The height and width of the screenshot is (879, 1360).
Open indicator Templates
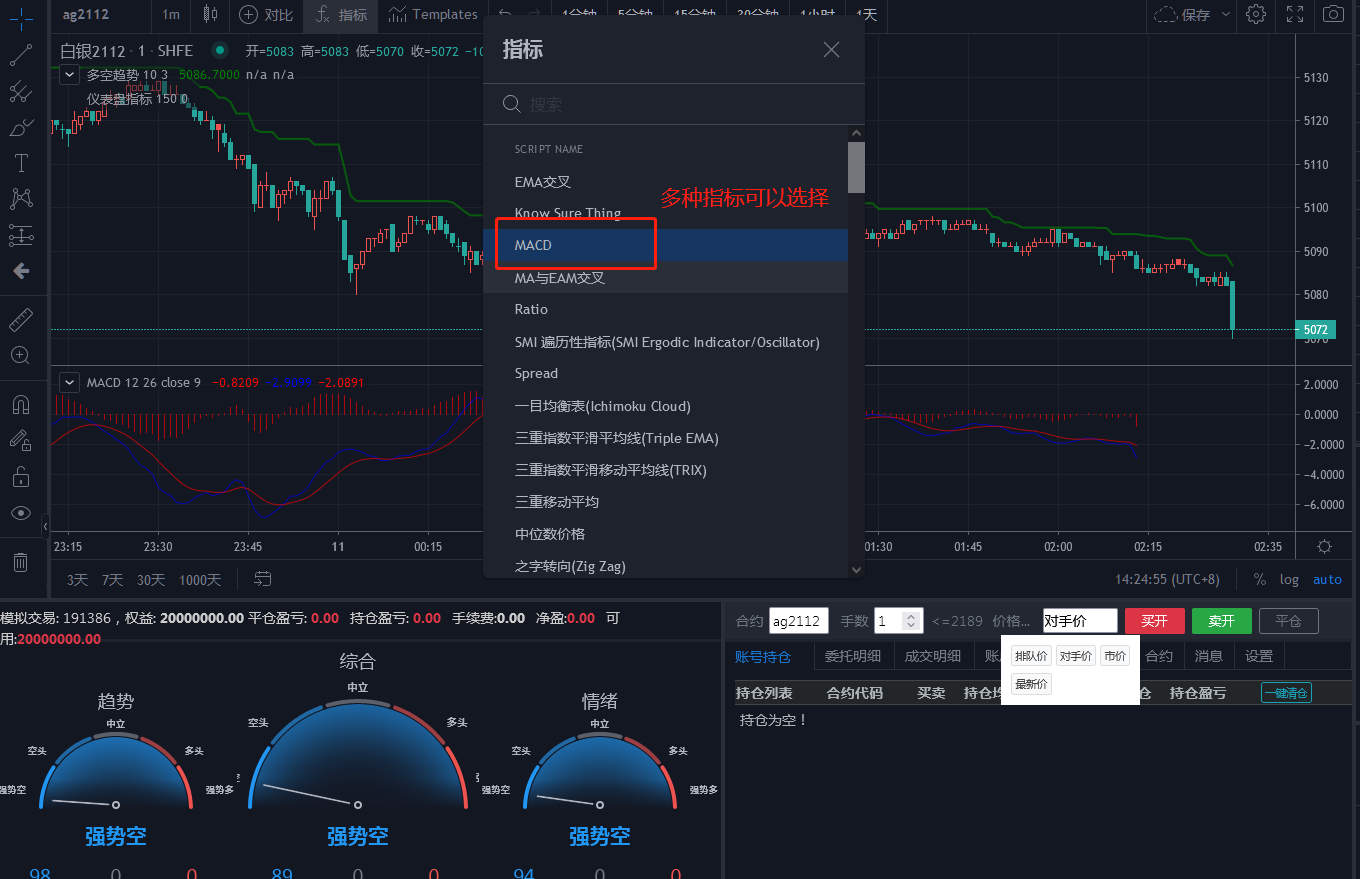coord(433,14)
